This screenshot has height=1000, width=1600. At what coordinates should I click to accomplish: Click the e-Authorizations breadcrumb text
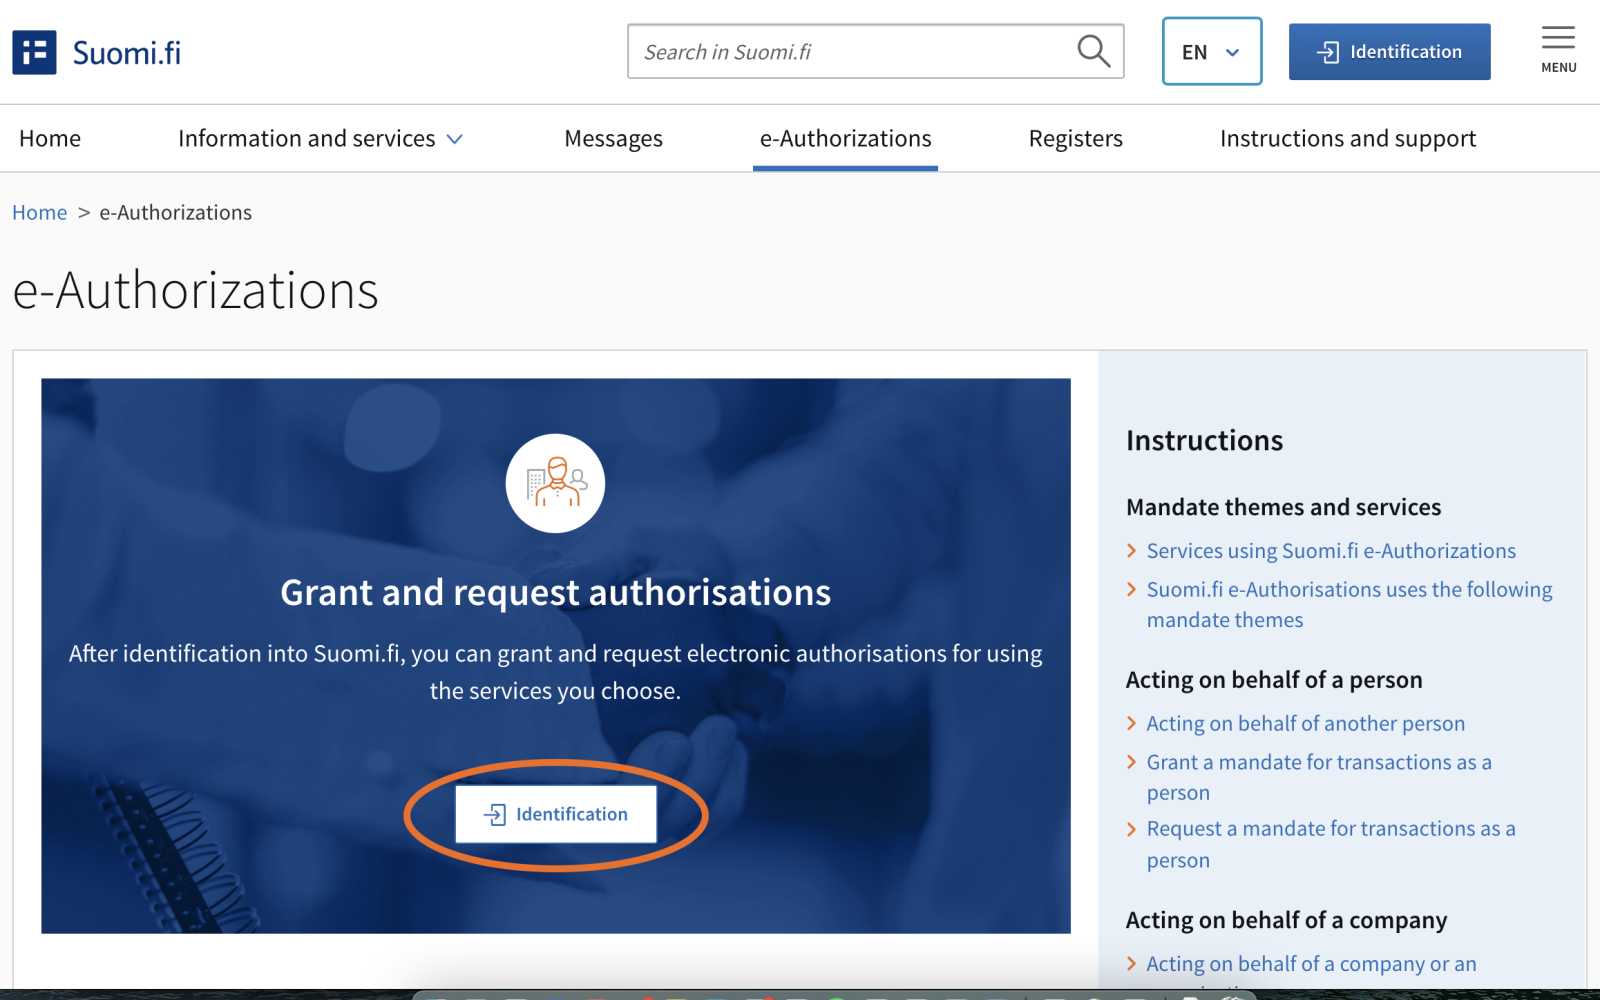[175, 212]
